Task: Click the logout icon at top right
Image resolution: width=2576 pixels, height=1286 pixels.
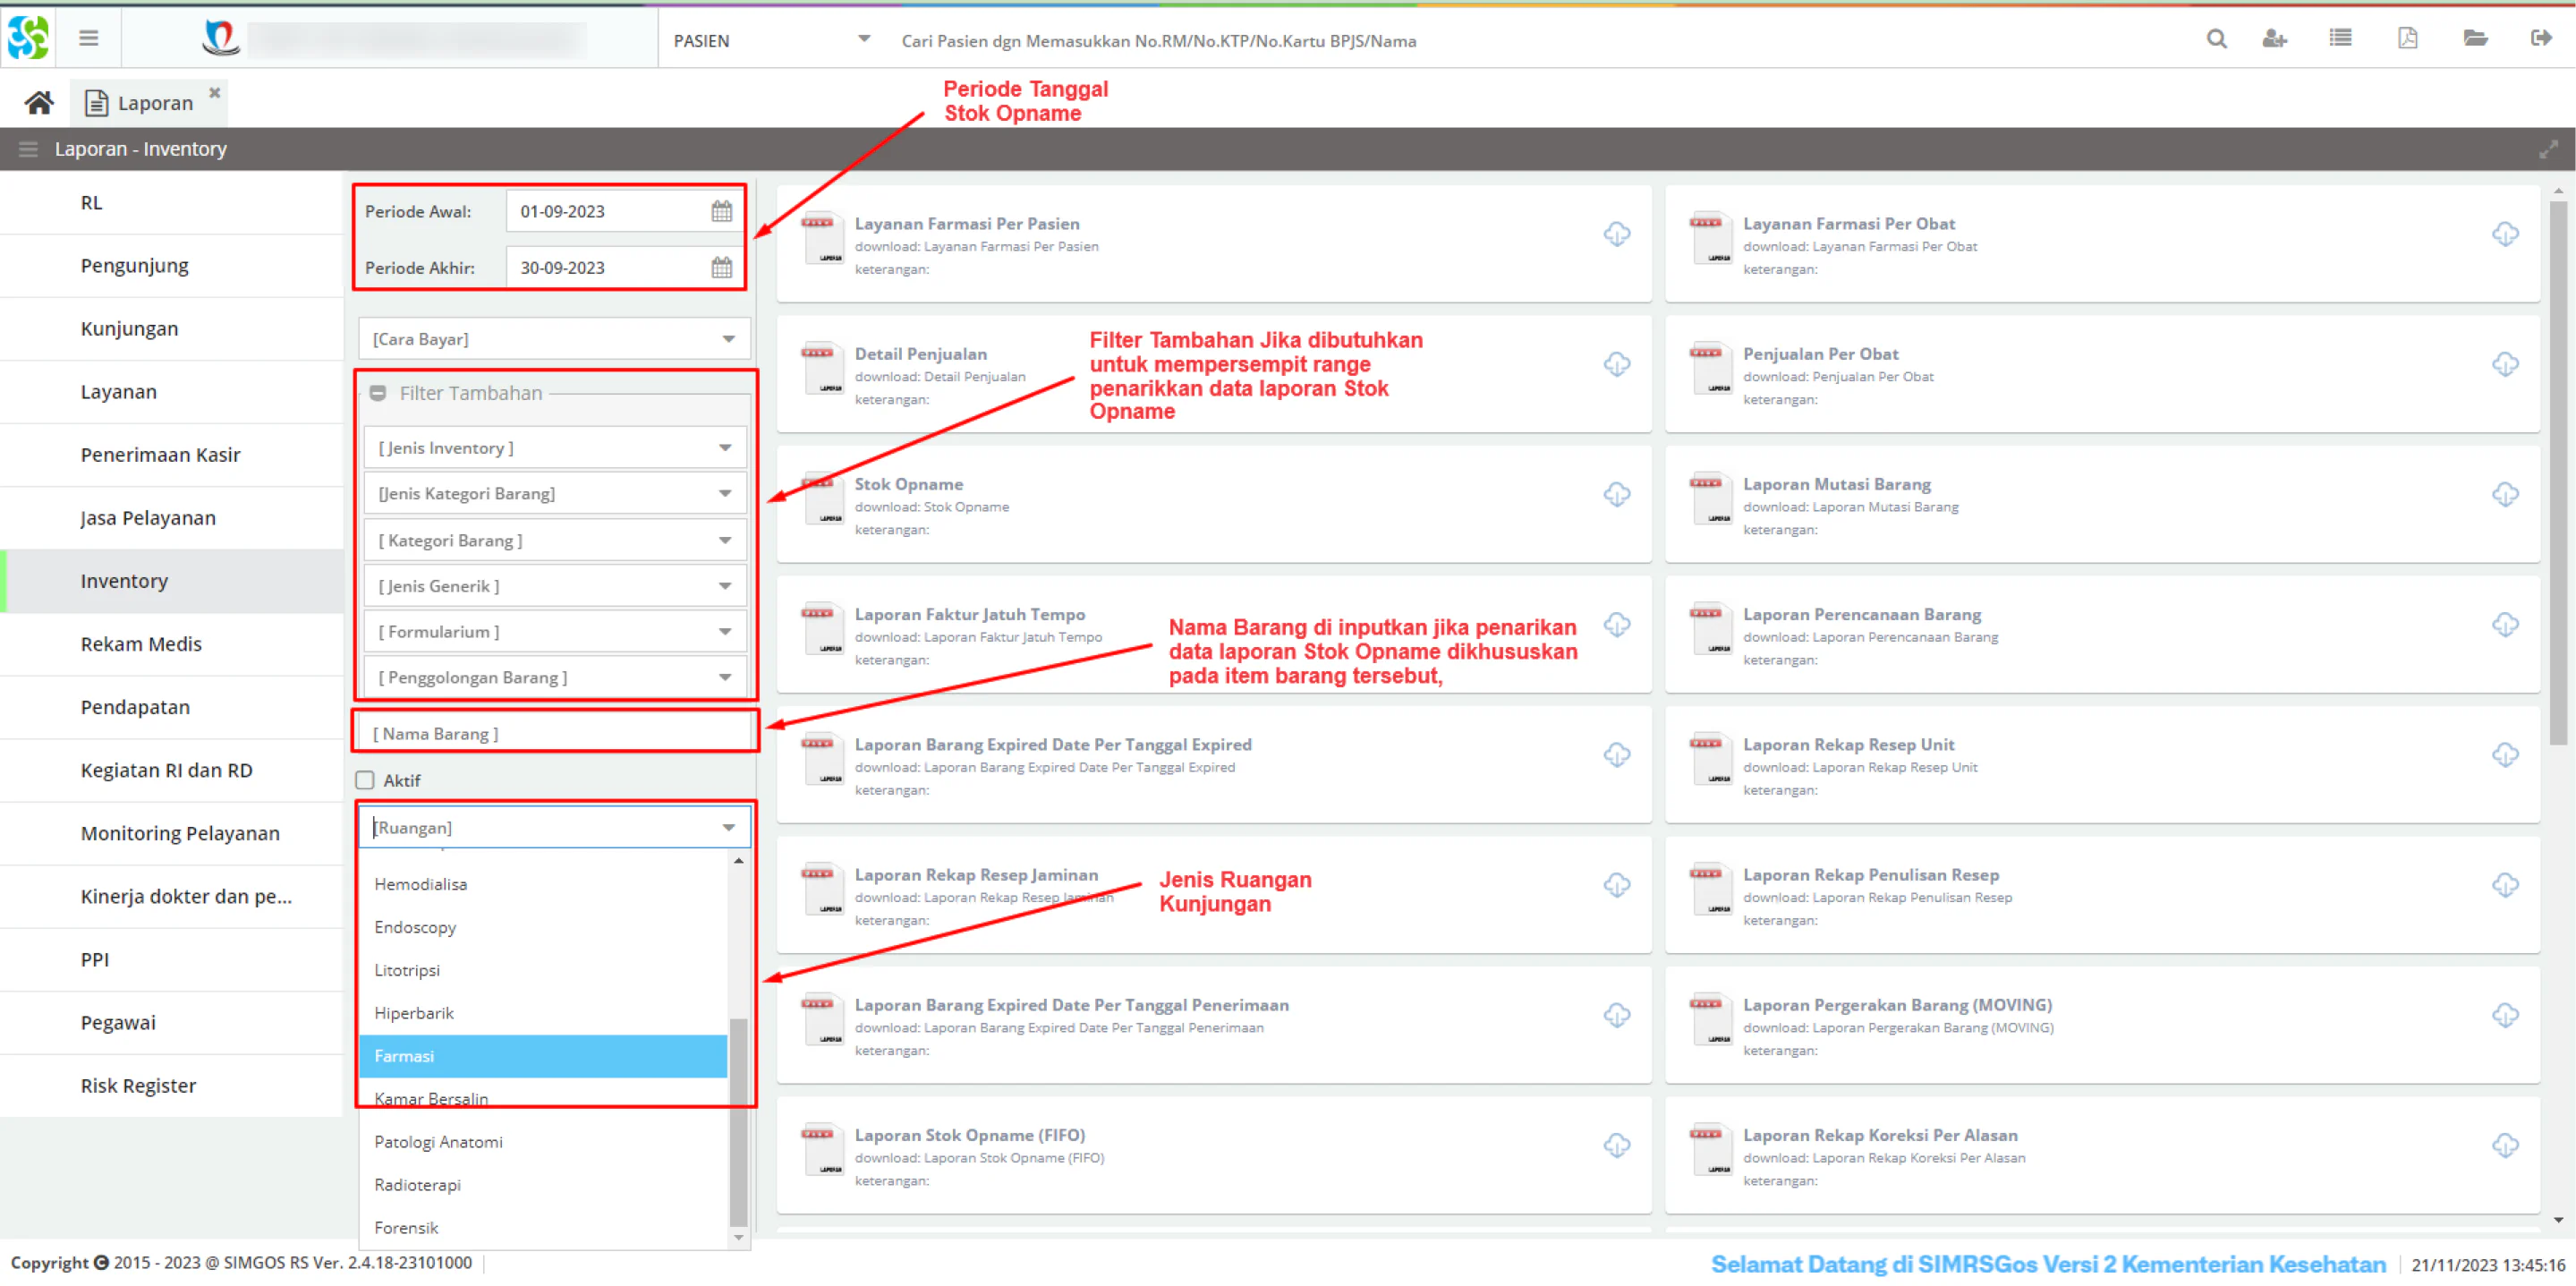Action: (2541, 39)
